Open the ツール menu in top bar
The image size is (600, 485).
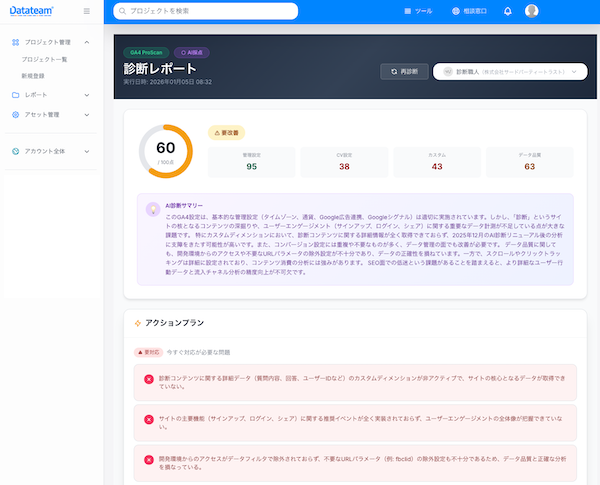(418, 11)
